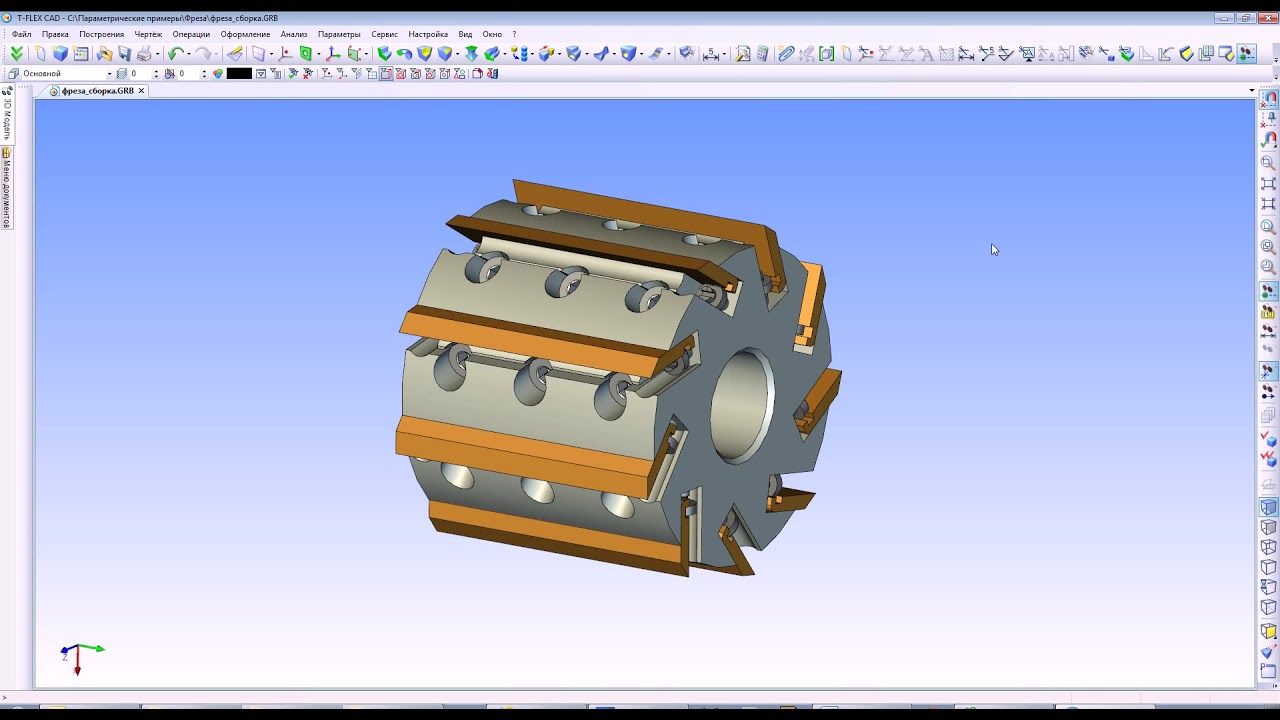This screenshot has width=1280, height=720.
Task: Toggle the highlighted selection filter button
Action: pyautogui.click(x=386, y=74)
